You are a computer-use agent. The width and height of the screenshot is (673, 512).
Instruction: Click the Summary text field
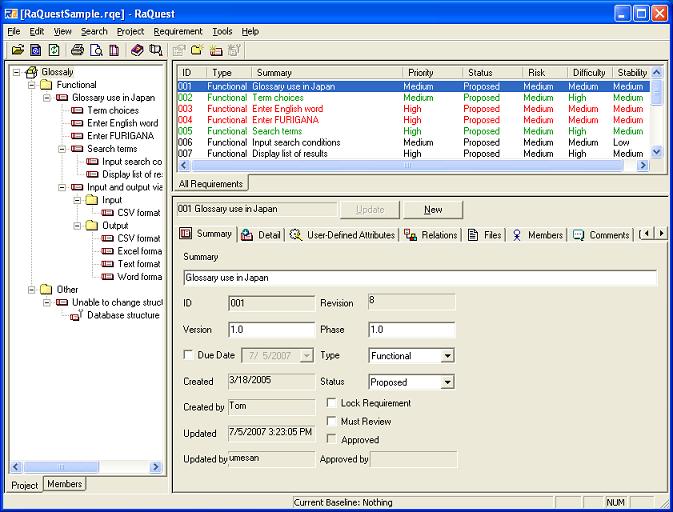tap(420, 278)
